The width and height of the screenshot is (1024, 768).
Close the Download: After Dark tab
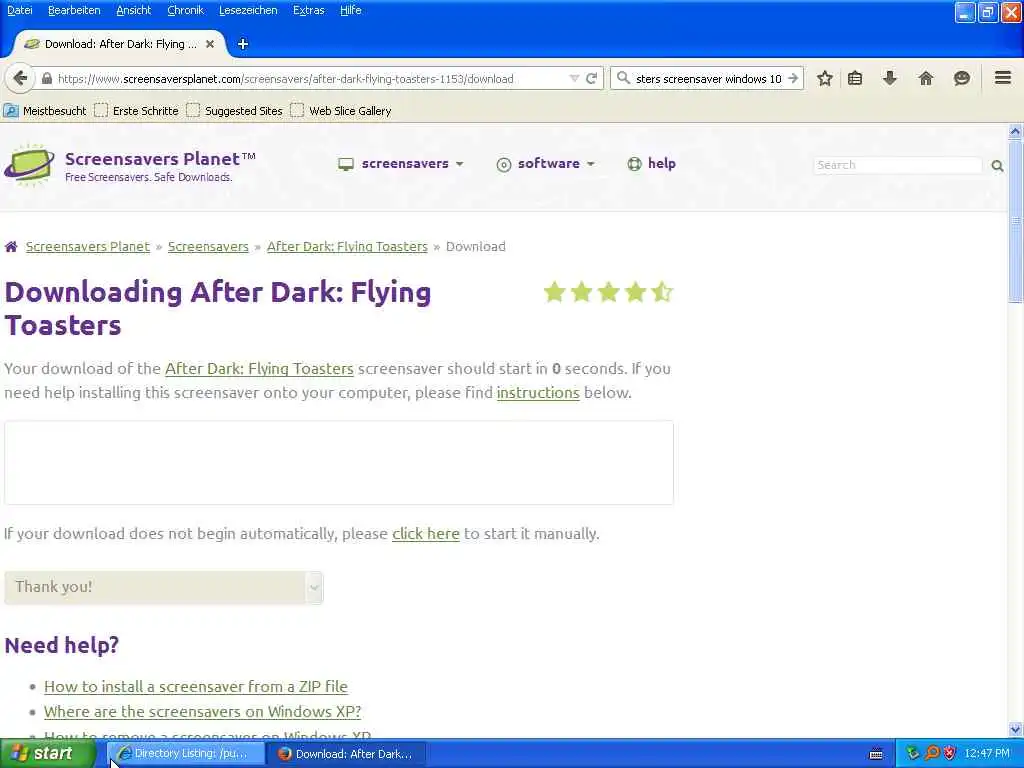coord(210,44)
